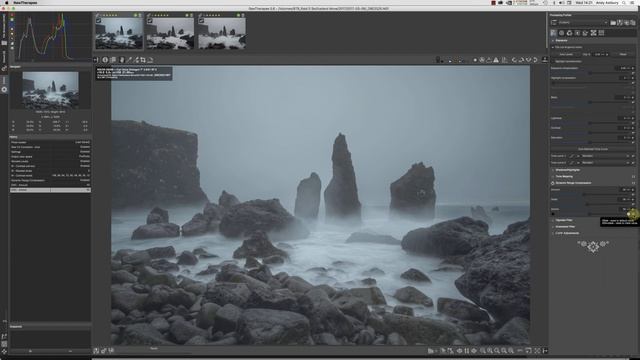Toggle green channel in histogram
Viewport: 640px width, 360px height.
point(12,19)
